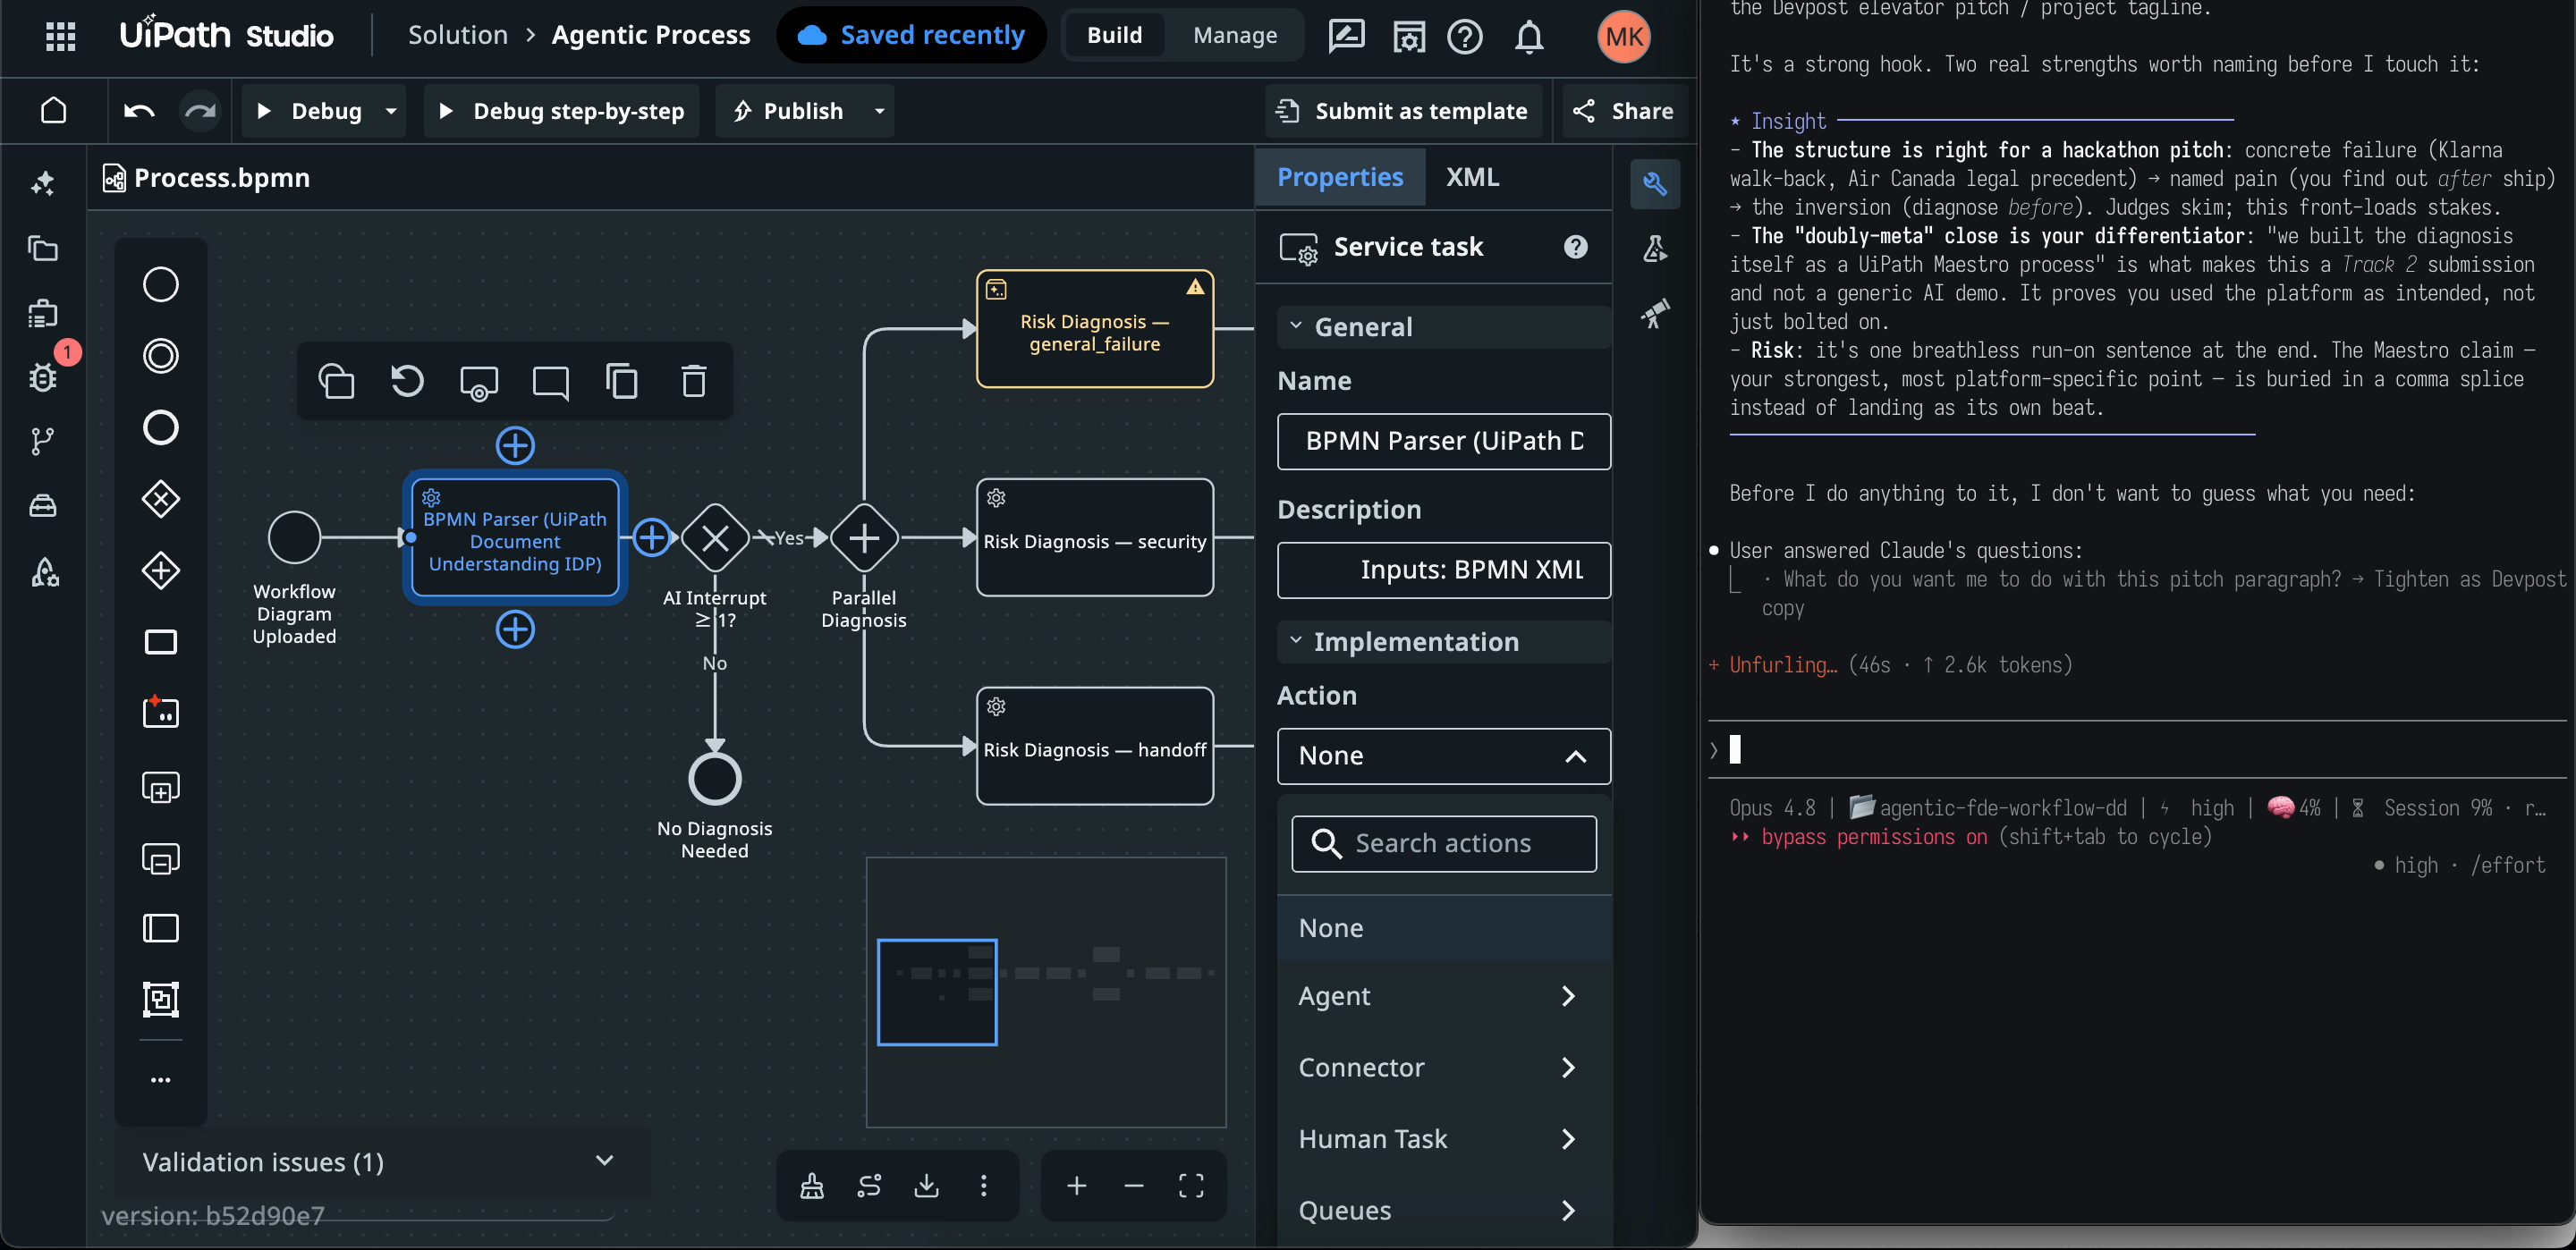This screenshot has width=2576, height=1250.
Task: Collapse the General section
Action: point(1444,327)
